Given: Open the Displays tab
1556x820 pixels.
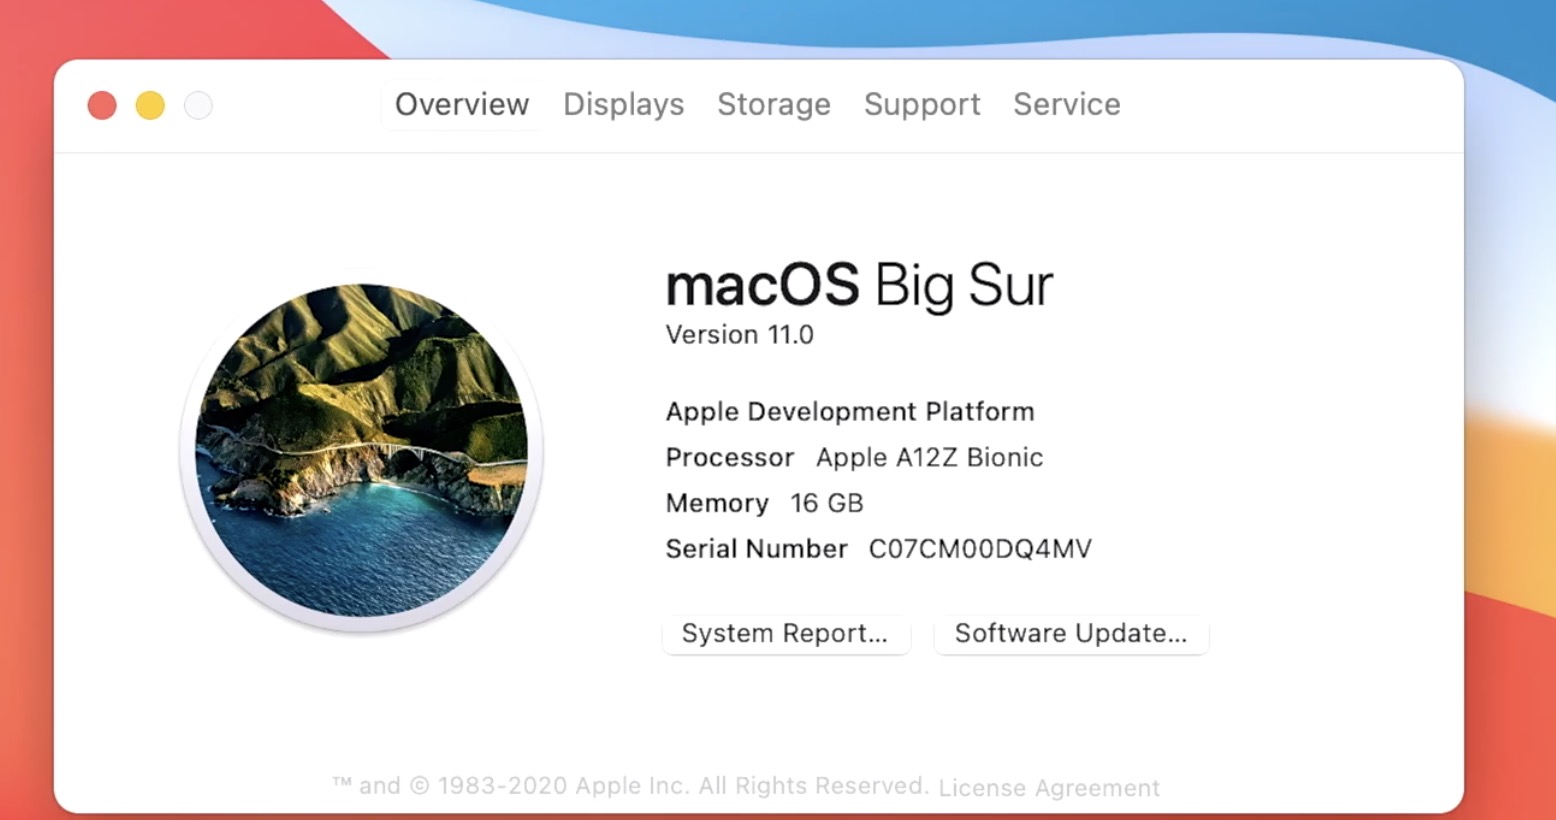Looking at the screenshot, I should pos(624,104).
